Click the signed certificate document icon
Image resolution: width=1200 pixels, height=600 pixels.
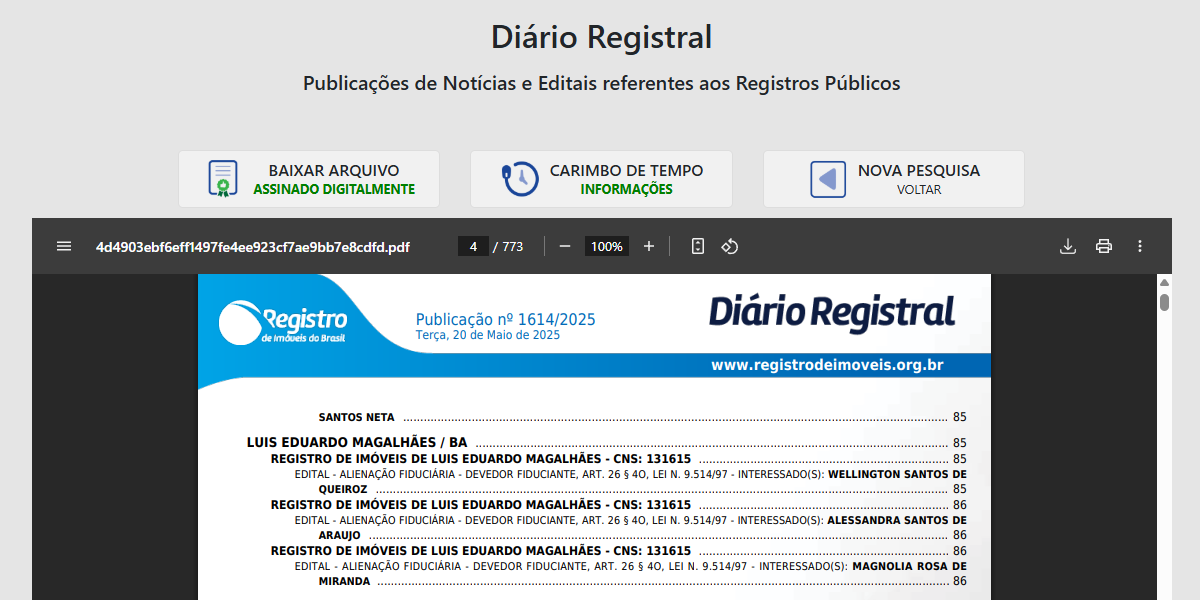[223, 179]
